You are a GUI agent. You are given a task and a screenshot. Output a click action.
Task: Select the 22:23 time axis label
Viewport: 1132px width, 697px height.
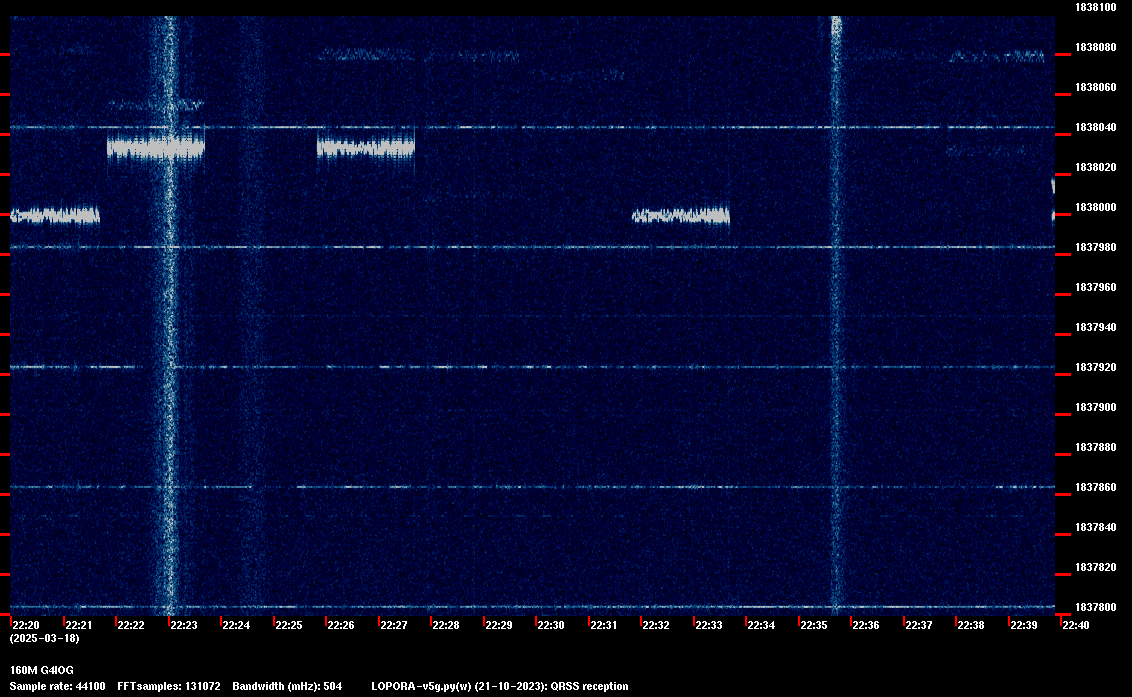click(x=183, y=625)
